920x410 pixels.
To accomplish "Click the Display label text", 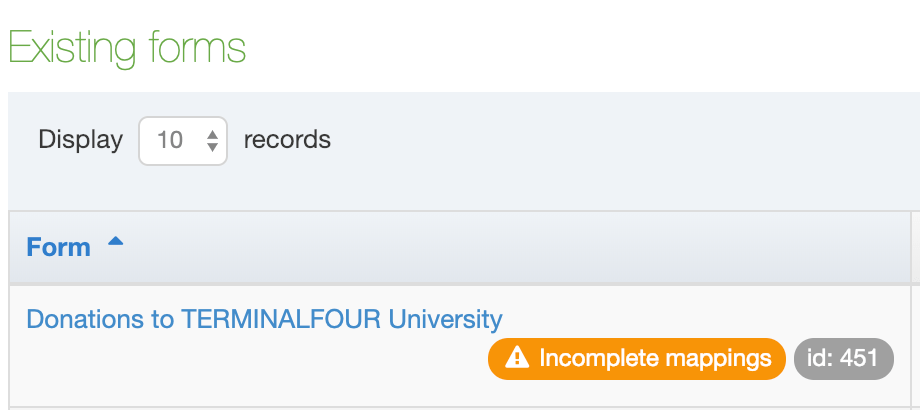I will pos(80,140).
